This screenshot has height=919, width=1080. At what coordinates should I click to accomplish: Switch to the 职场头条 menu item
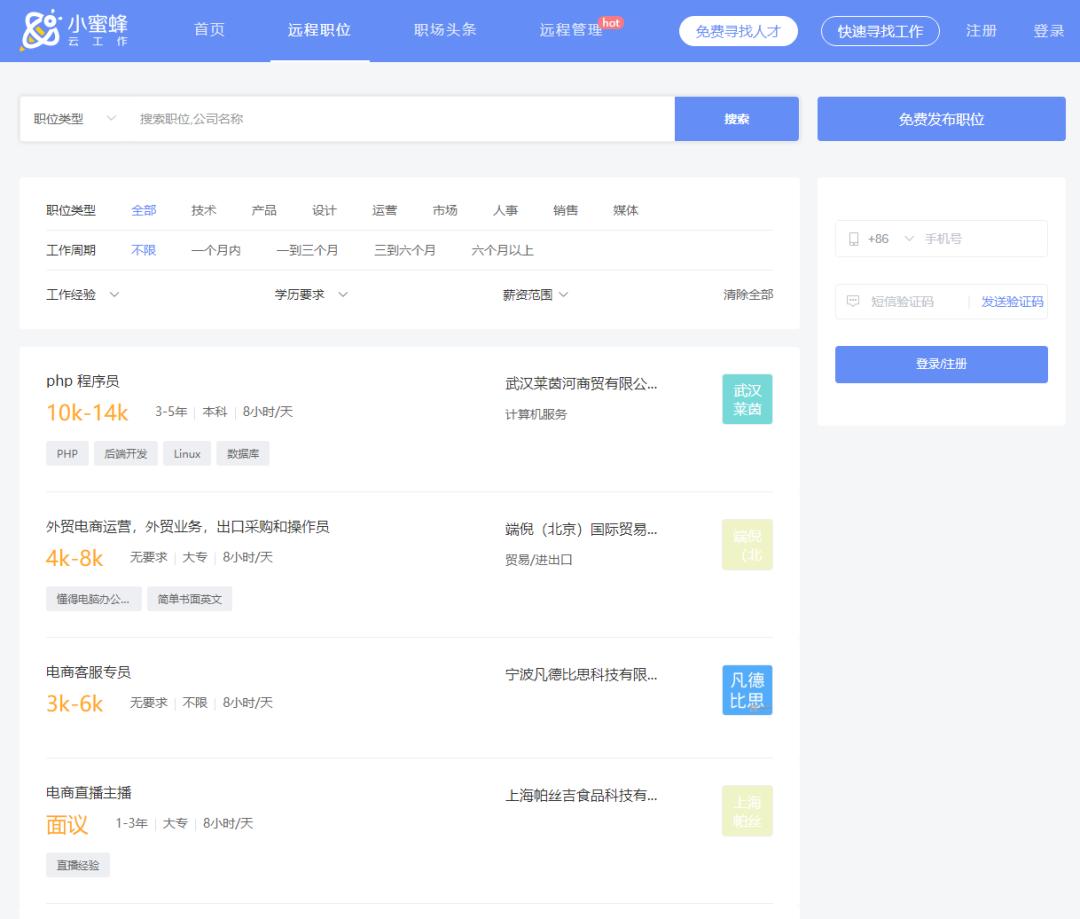point(443,30)
